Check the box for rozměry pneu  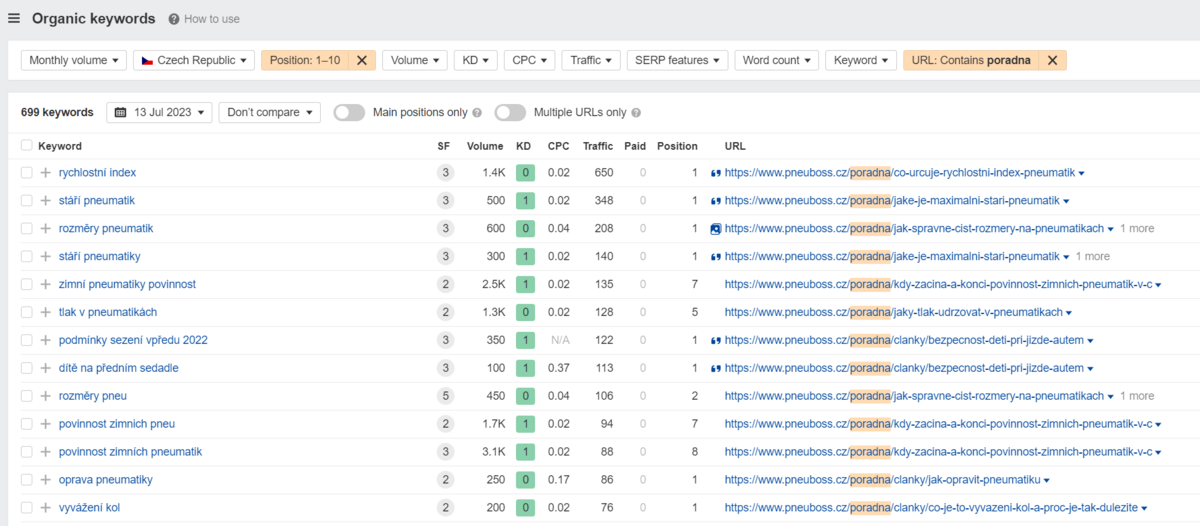pyautogui.click(x=27, y=396)
